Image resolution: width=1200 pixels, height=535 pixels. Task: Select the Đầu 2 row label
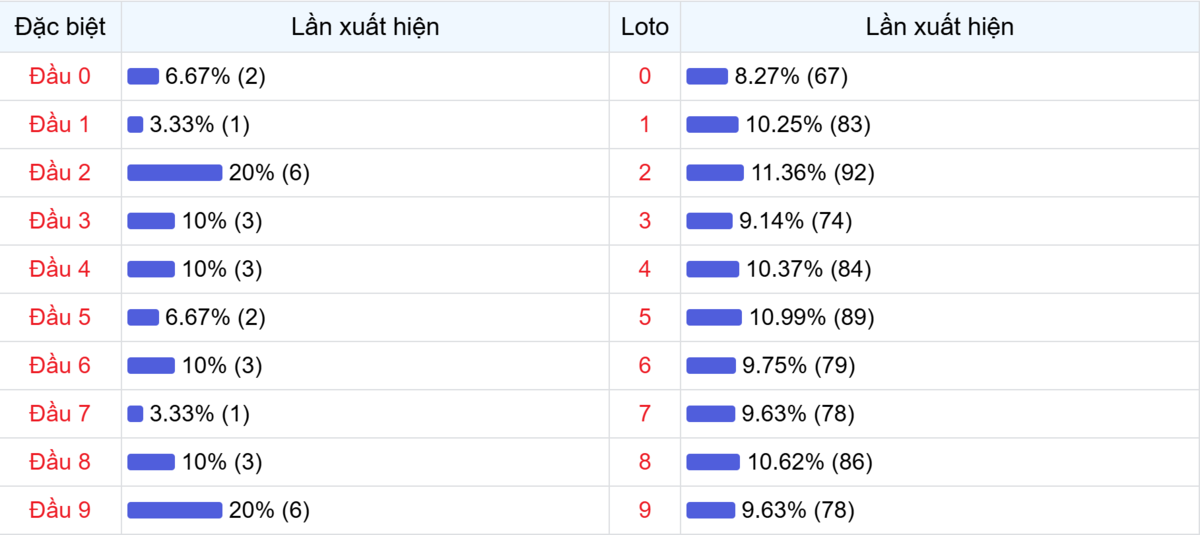[60, 173]
